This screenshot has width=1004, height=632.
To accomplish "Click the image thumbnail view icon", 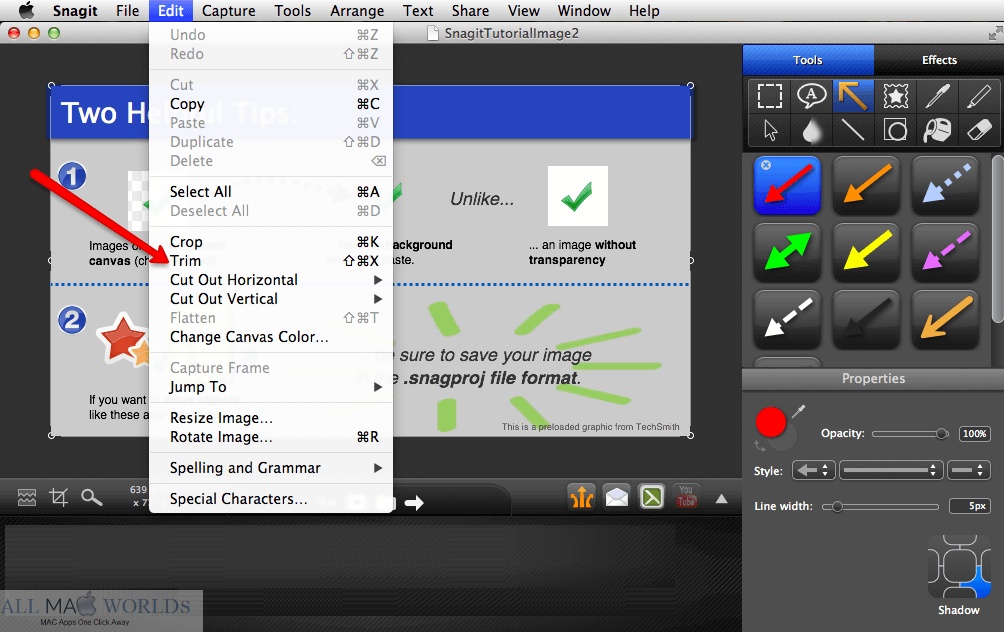I will (x=27, y=498).
